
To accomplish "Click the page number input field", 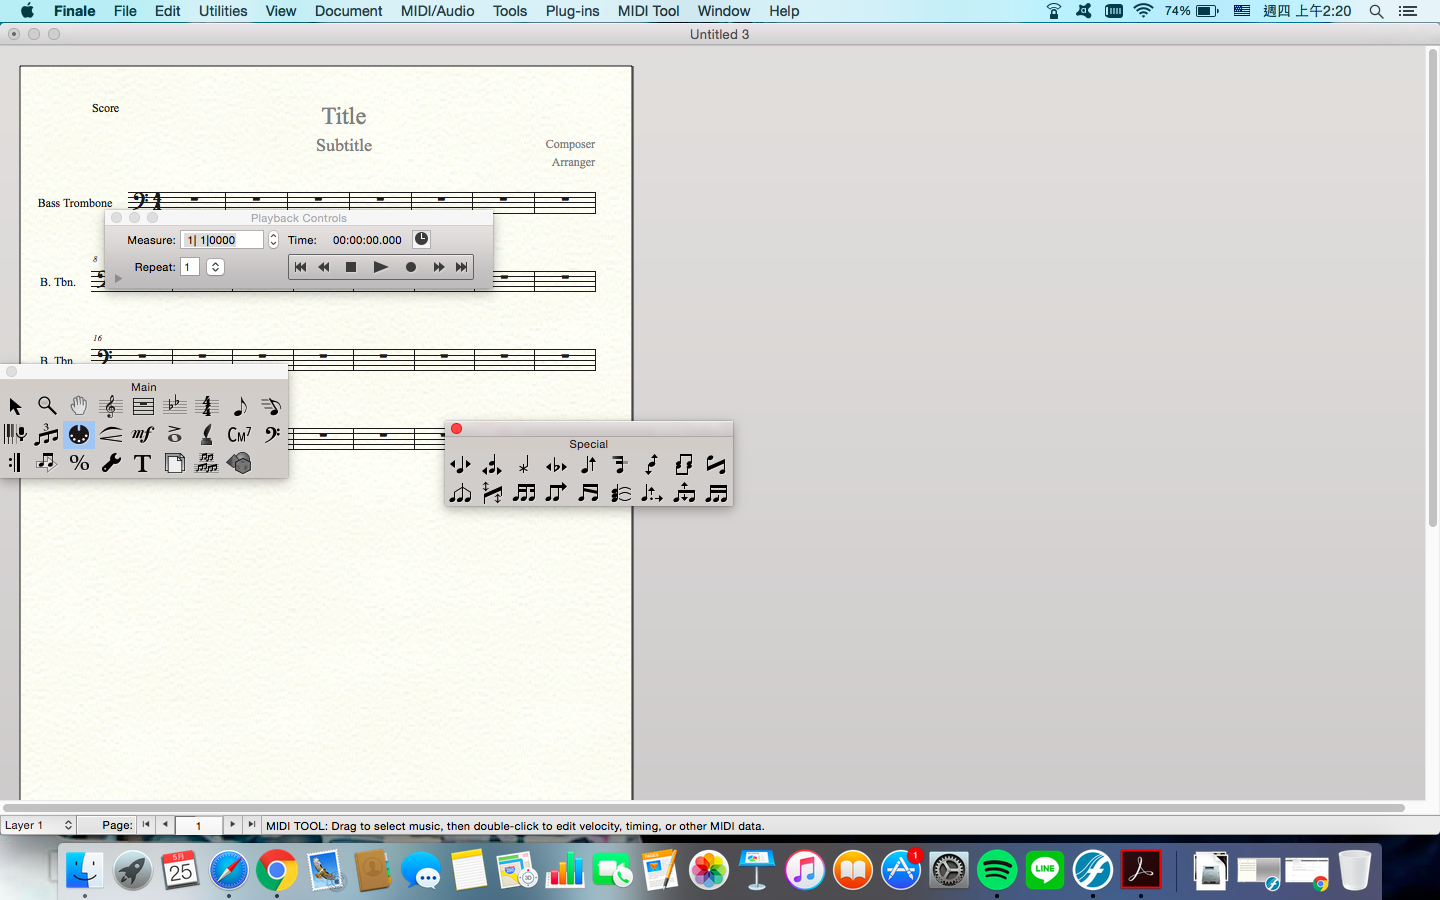I will click(x=198, y=826).
